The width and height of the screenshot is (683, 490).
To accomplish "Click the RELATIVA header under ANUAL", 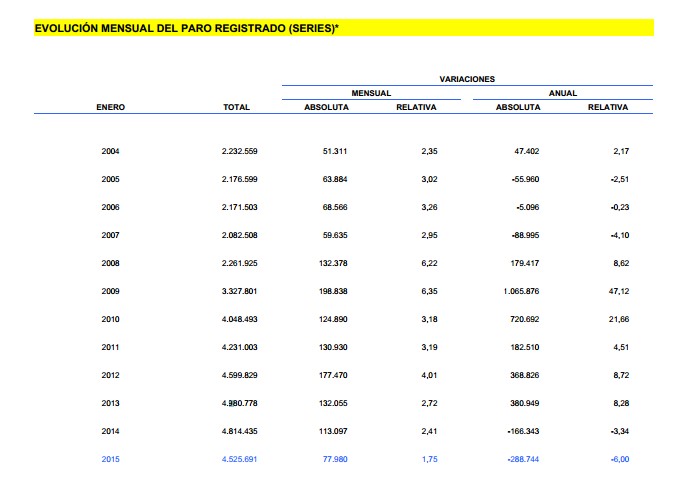I will click(607, 107).
